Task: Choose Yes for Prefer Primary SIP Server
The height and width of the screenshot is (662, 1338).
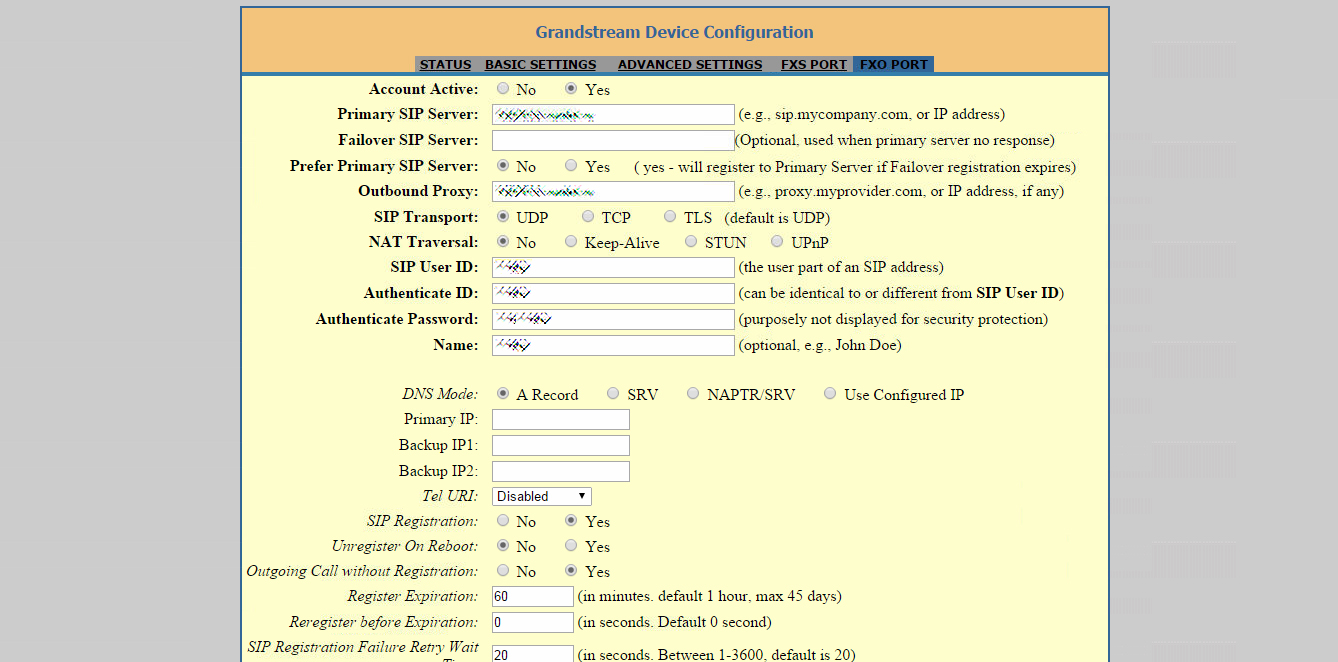Action: 571,166
